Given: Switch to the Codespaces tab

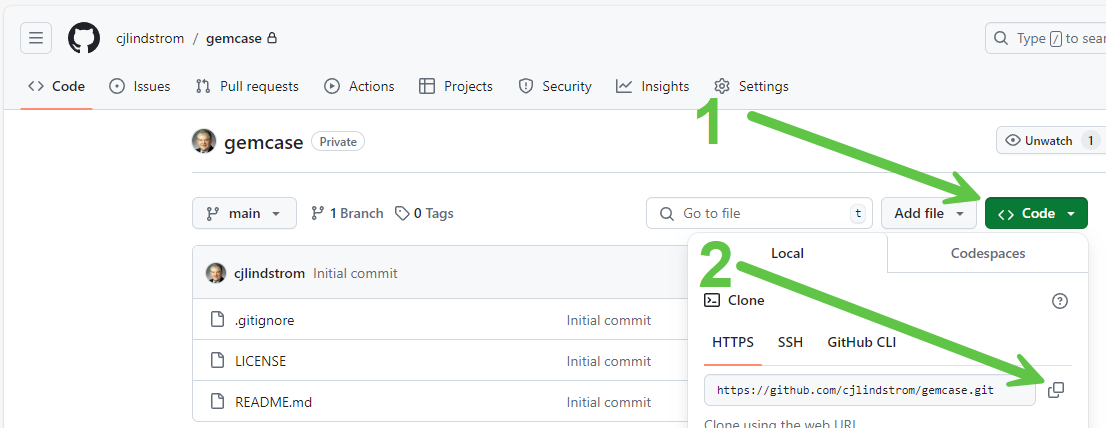Looking at the screenshot, I should [x=988, y=253].
